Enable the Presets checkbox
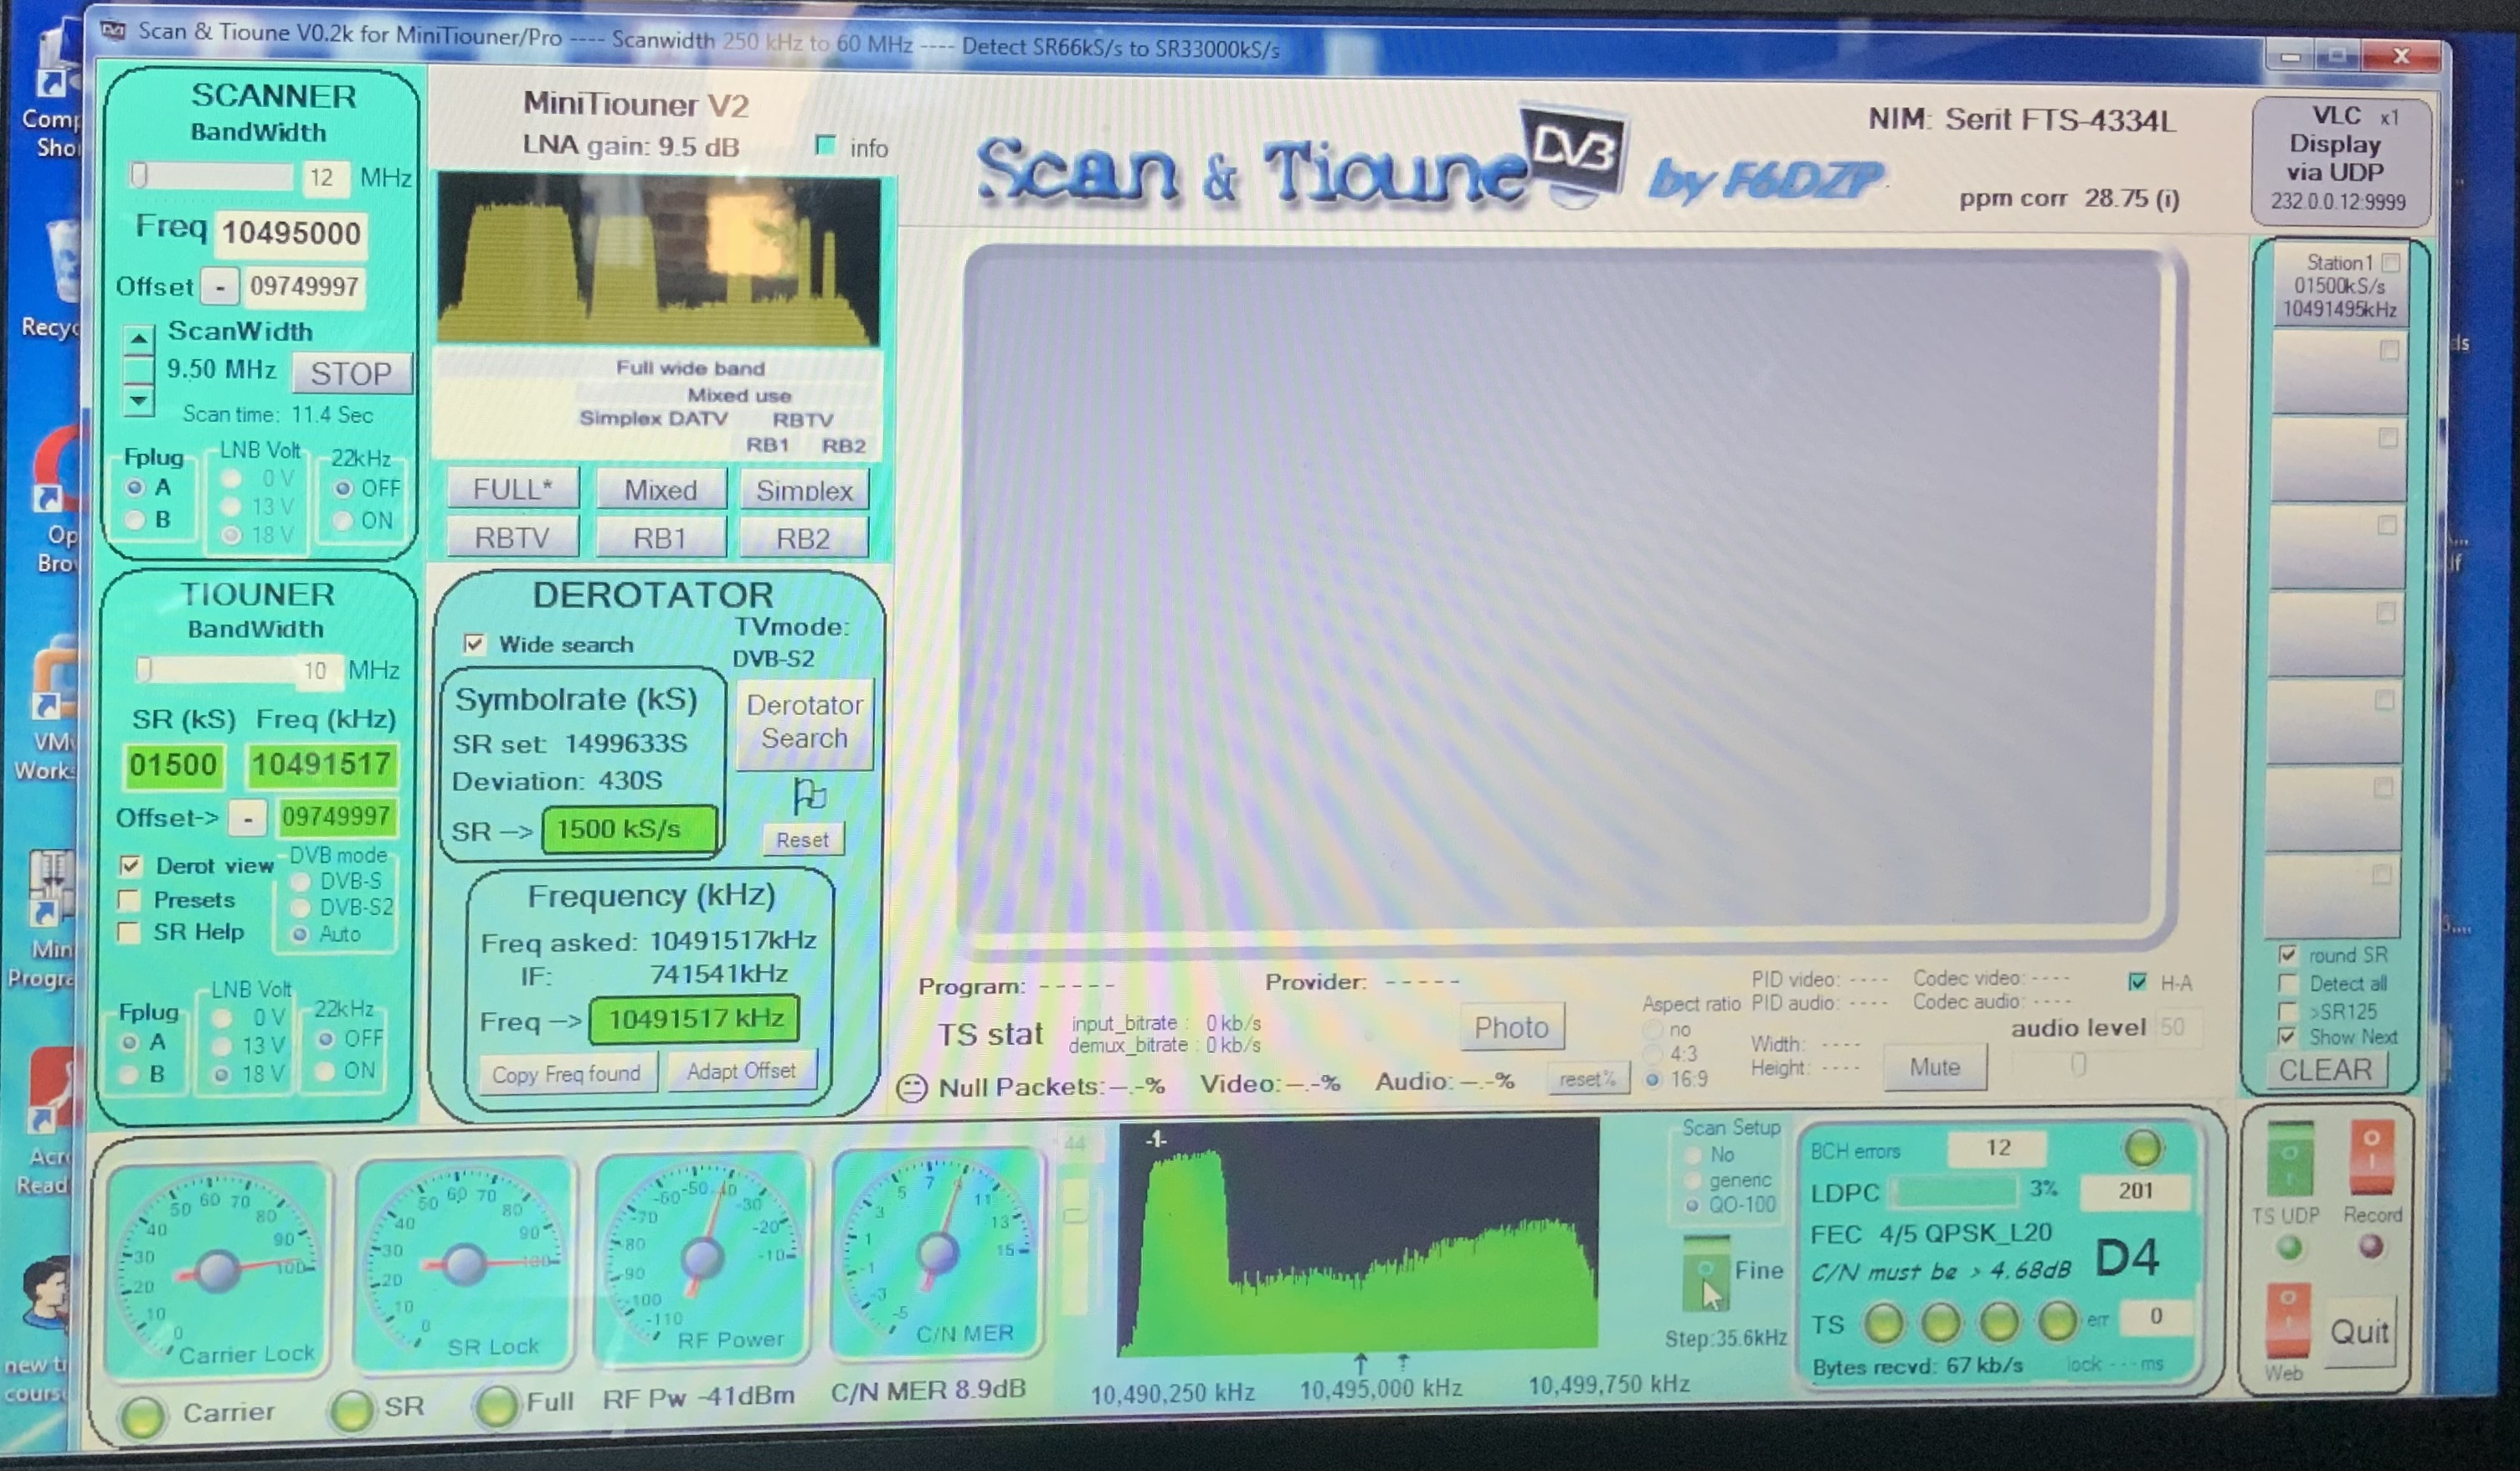This screenshot has width=2520, height=1471. point(129,900)
